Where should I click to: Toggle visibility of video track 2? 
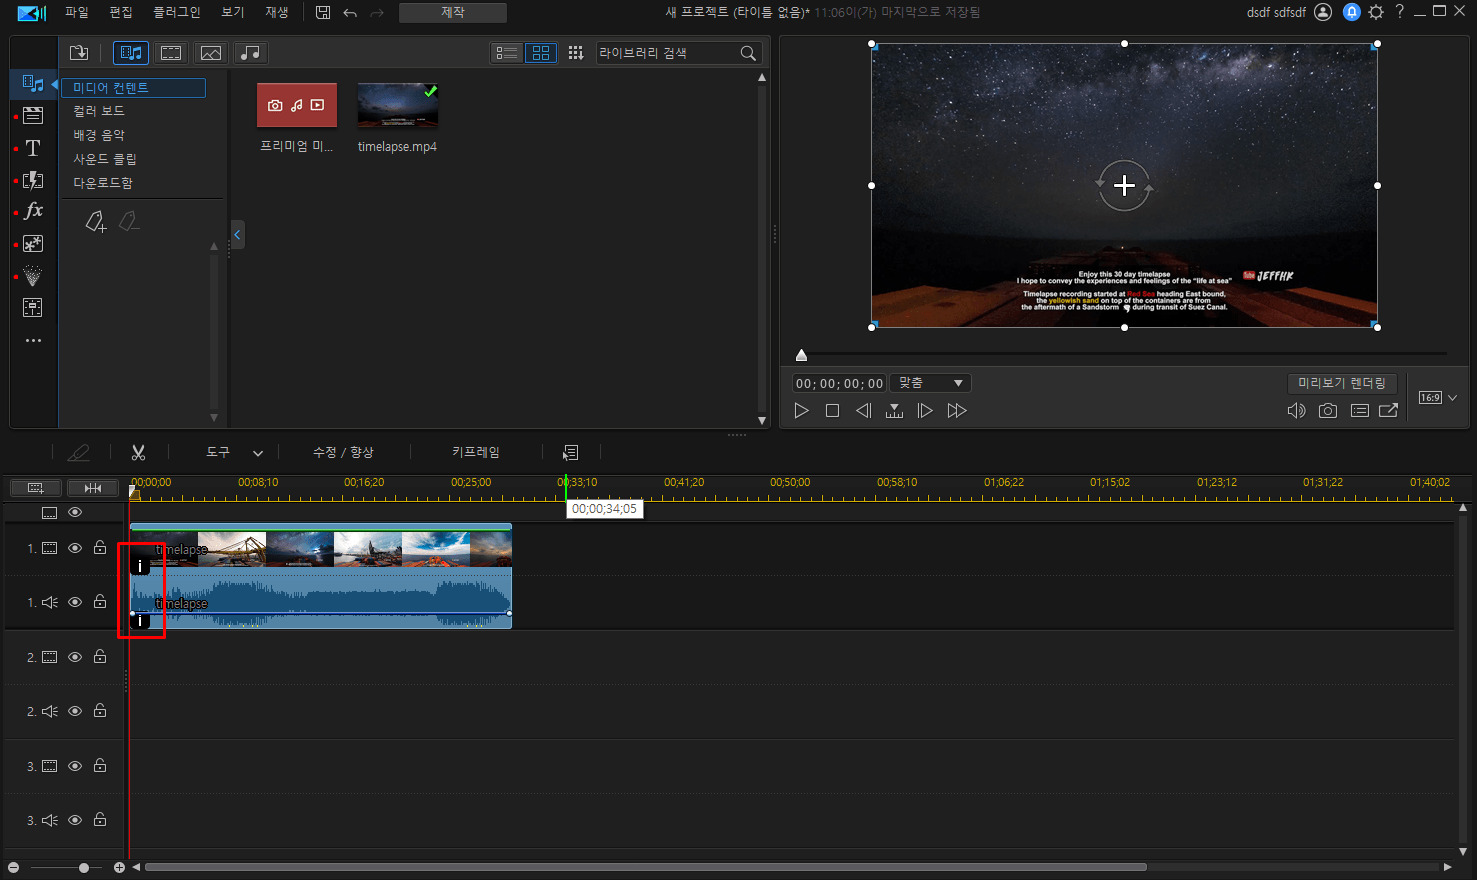(75, 657)
